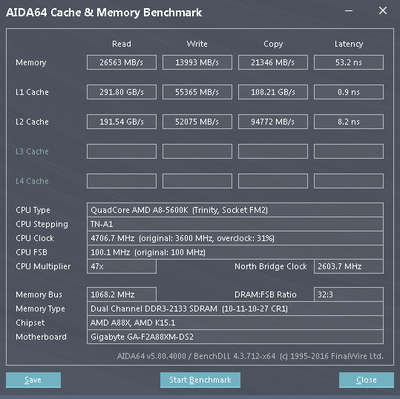Click the CPU Clock 4706.7 MHz field
The width and height of the screenshot is (400, 399).
coord(235,238)
